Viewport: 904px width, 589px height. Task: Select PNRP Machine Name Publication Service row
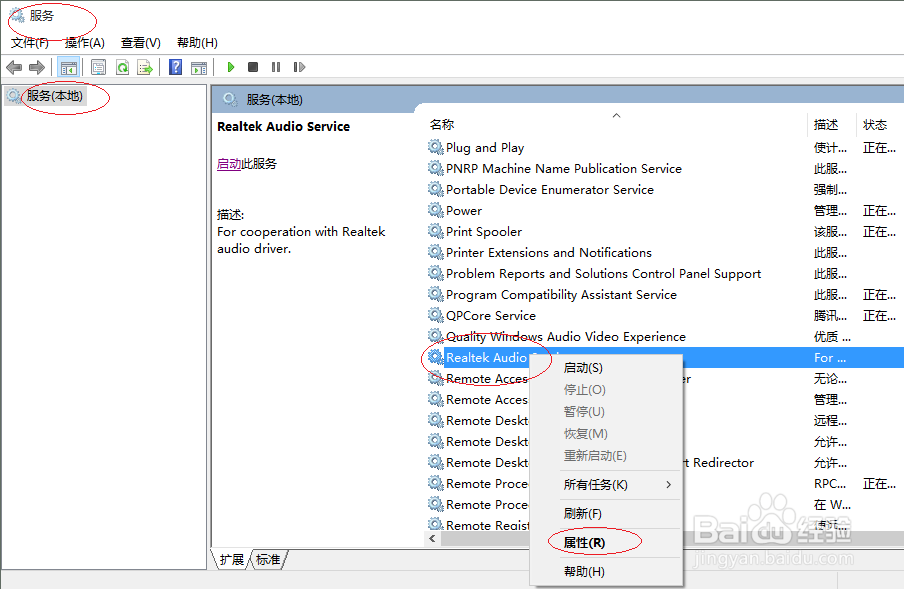click(x=665, y=168)
